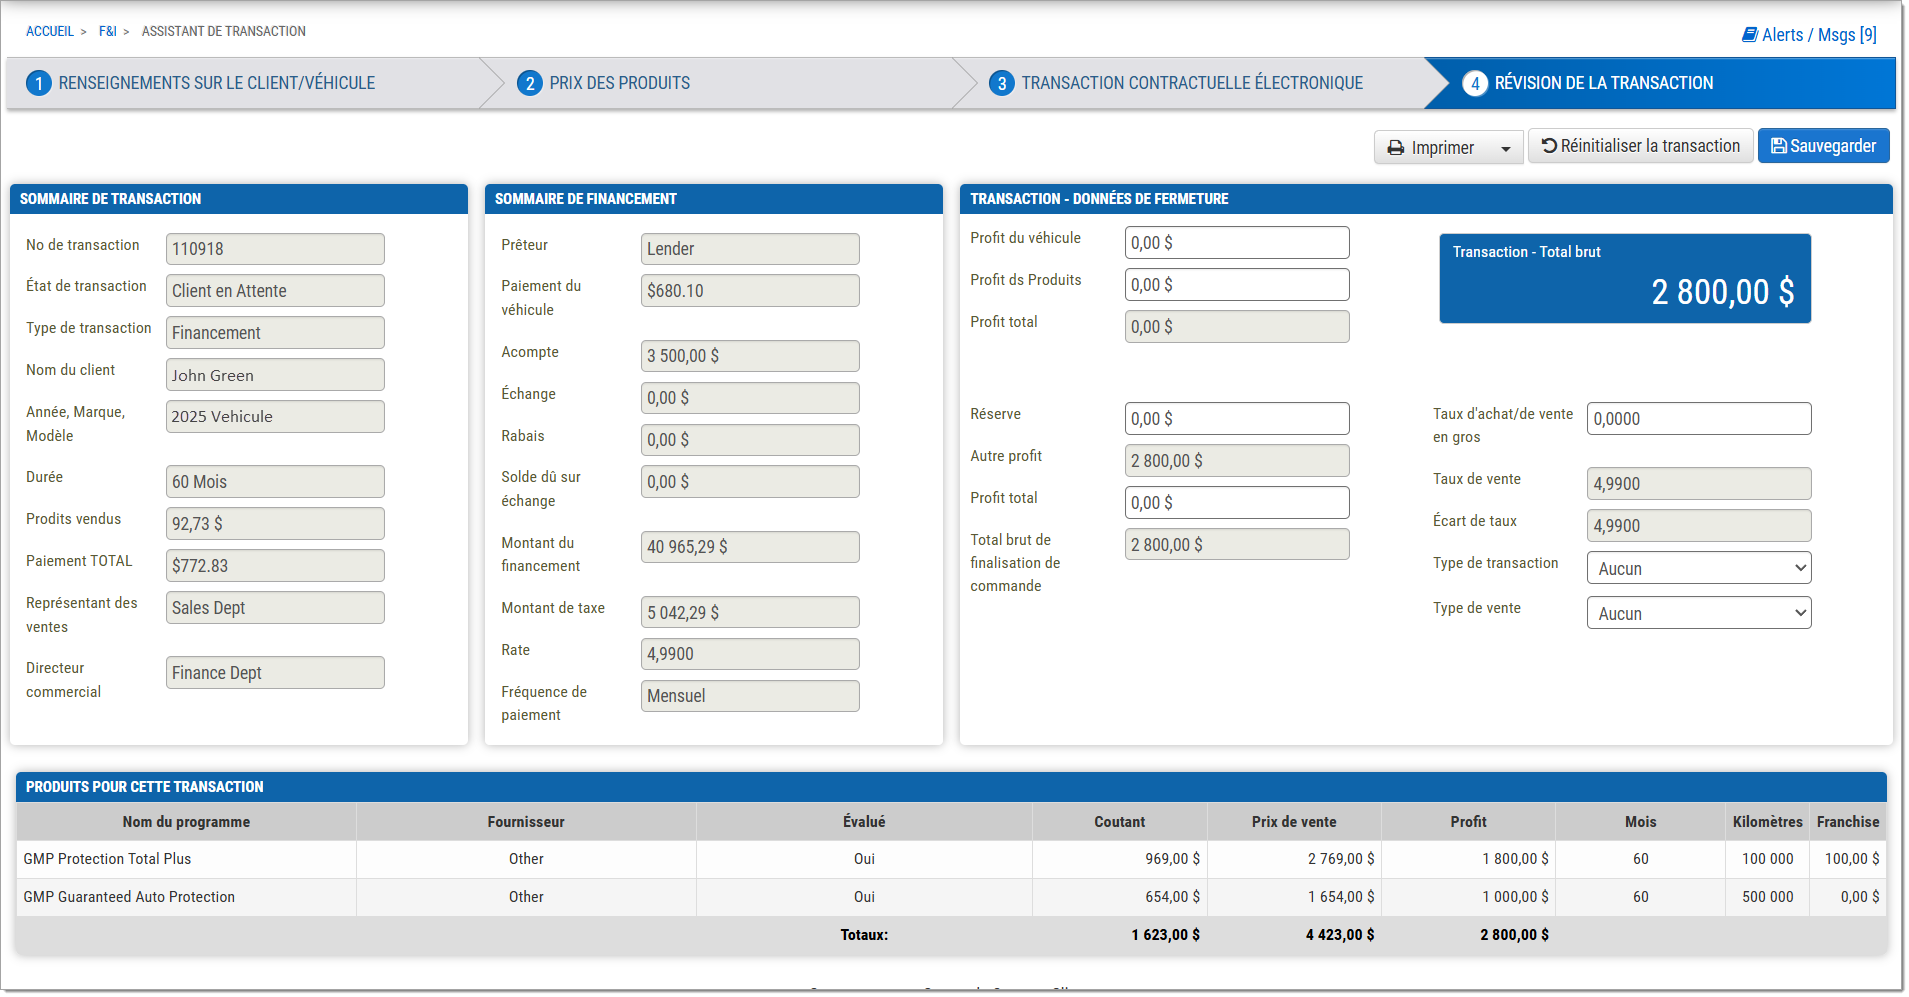Click the step 2 circle number icon
The height and width of the screenshot is (997, 1909).
(x=529, y=83)
